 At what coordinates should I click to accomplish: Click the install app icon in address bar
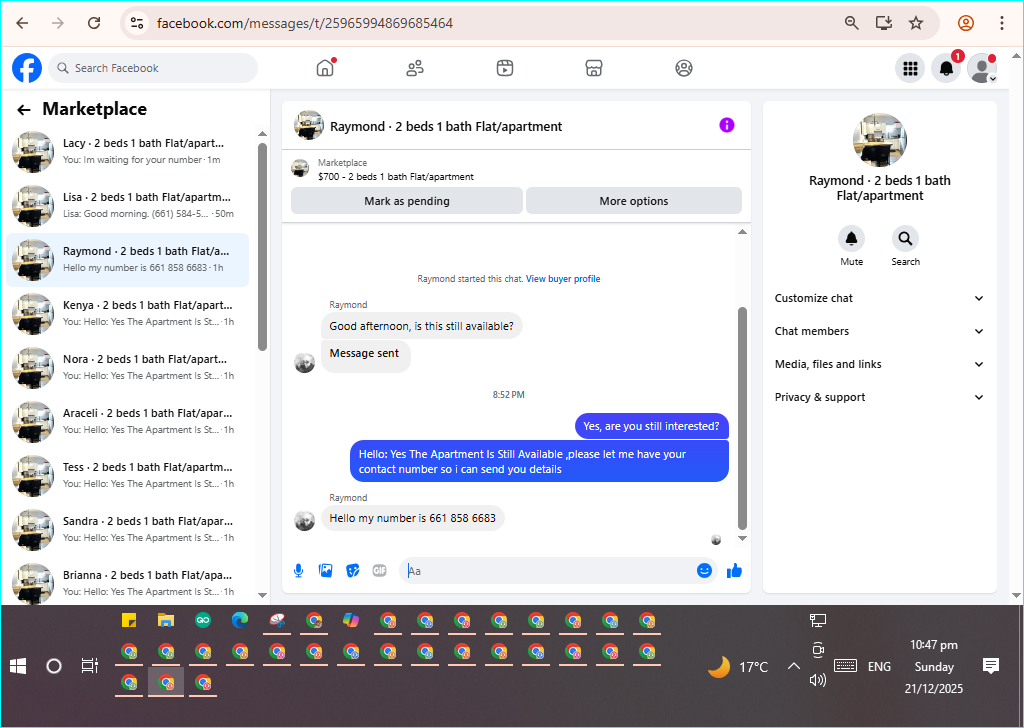[x=884, y=23]
